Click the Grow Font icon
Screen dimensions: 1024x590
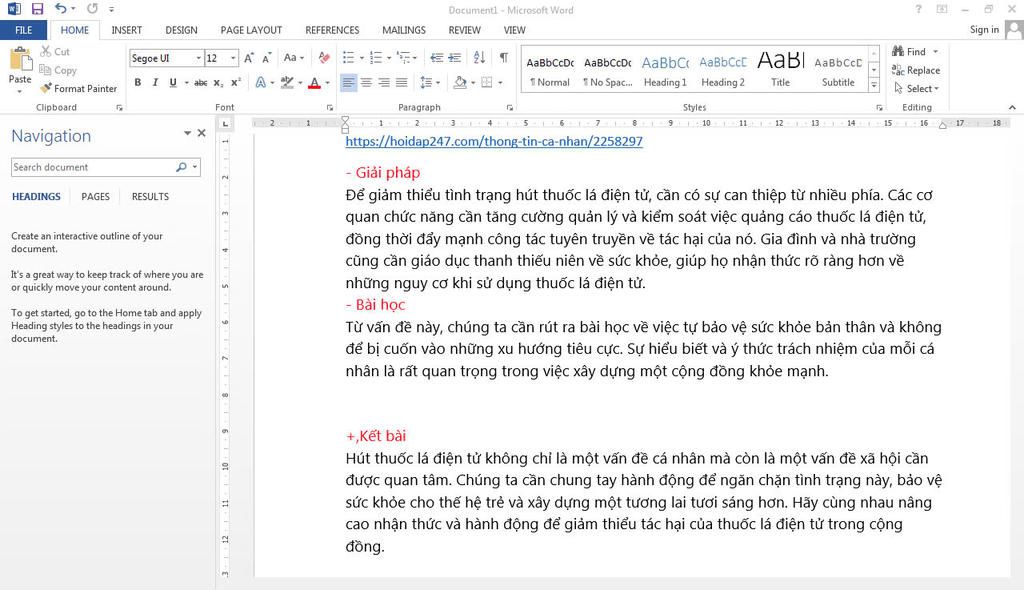click(x=250, y=58)
